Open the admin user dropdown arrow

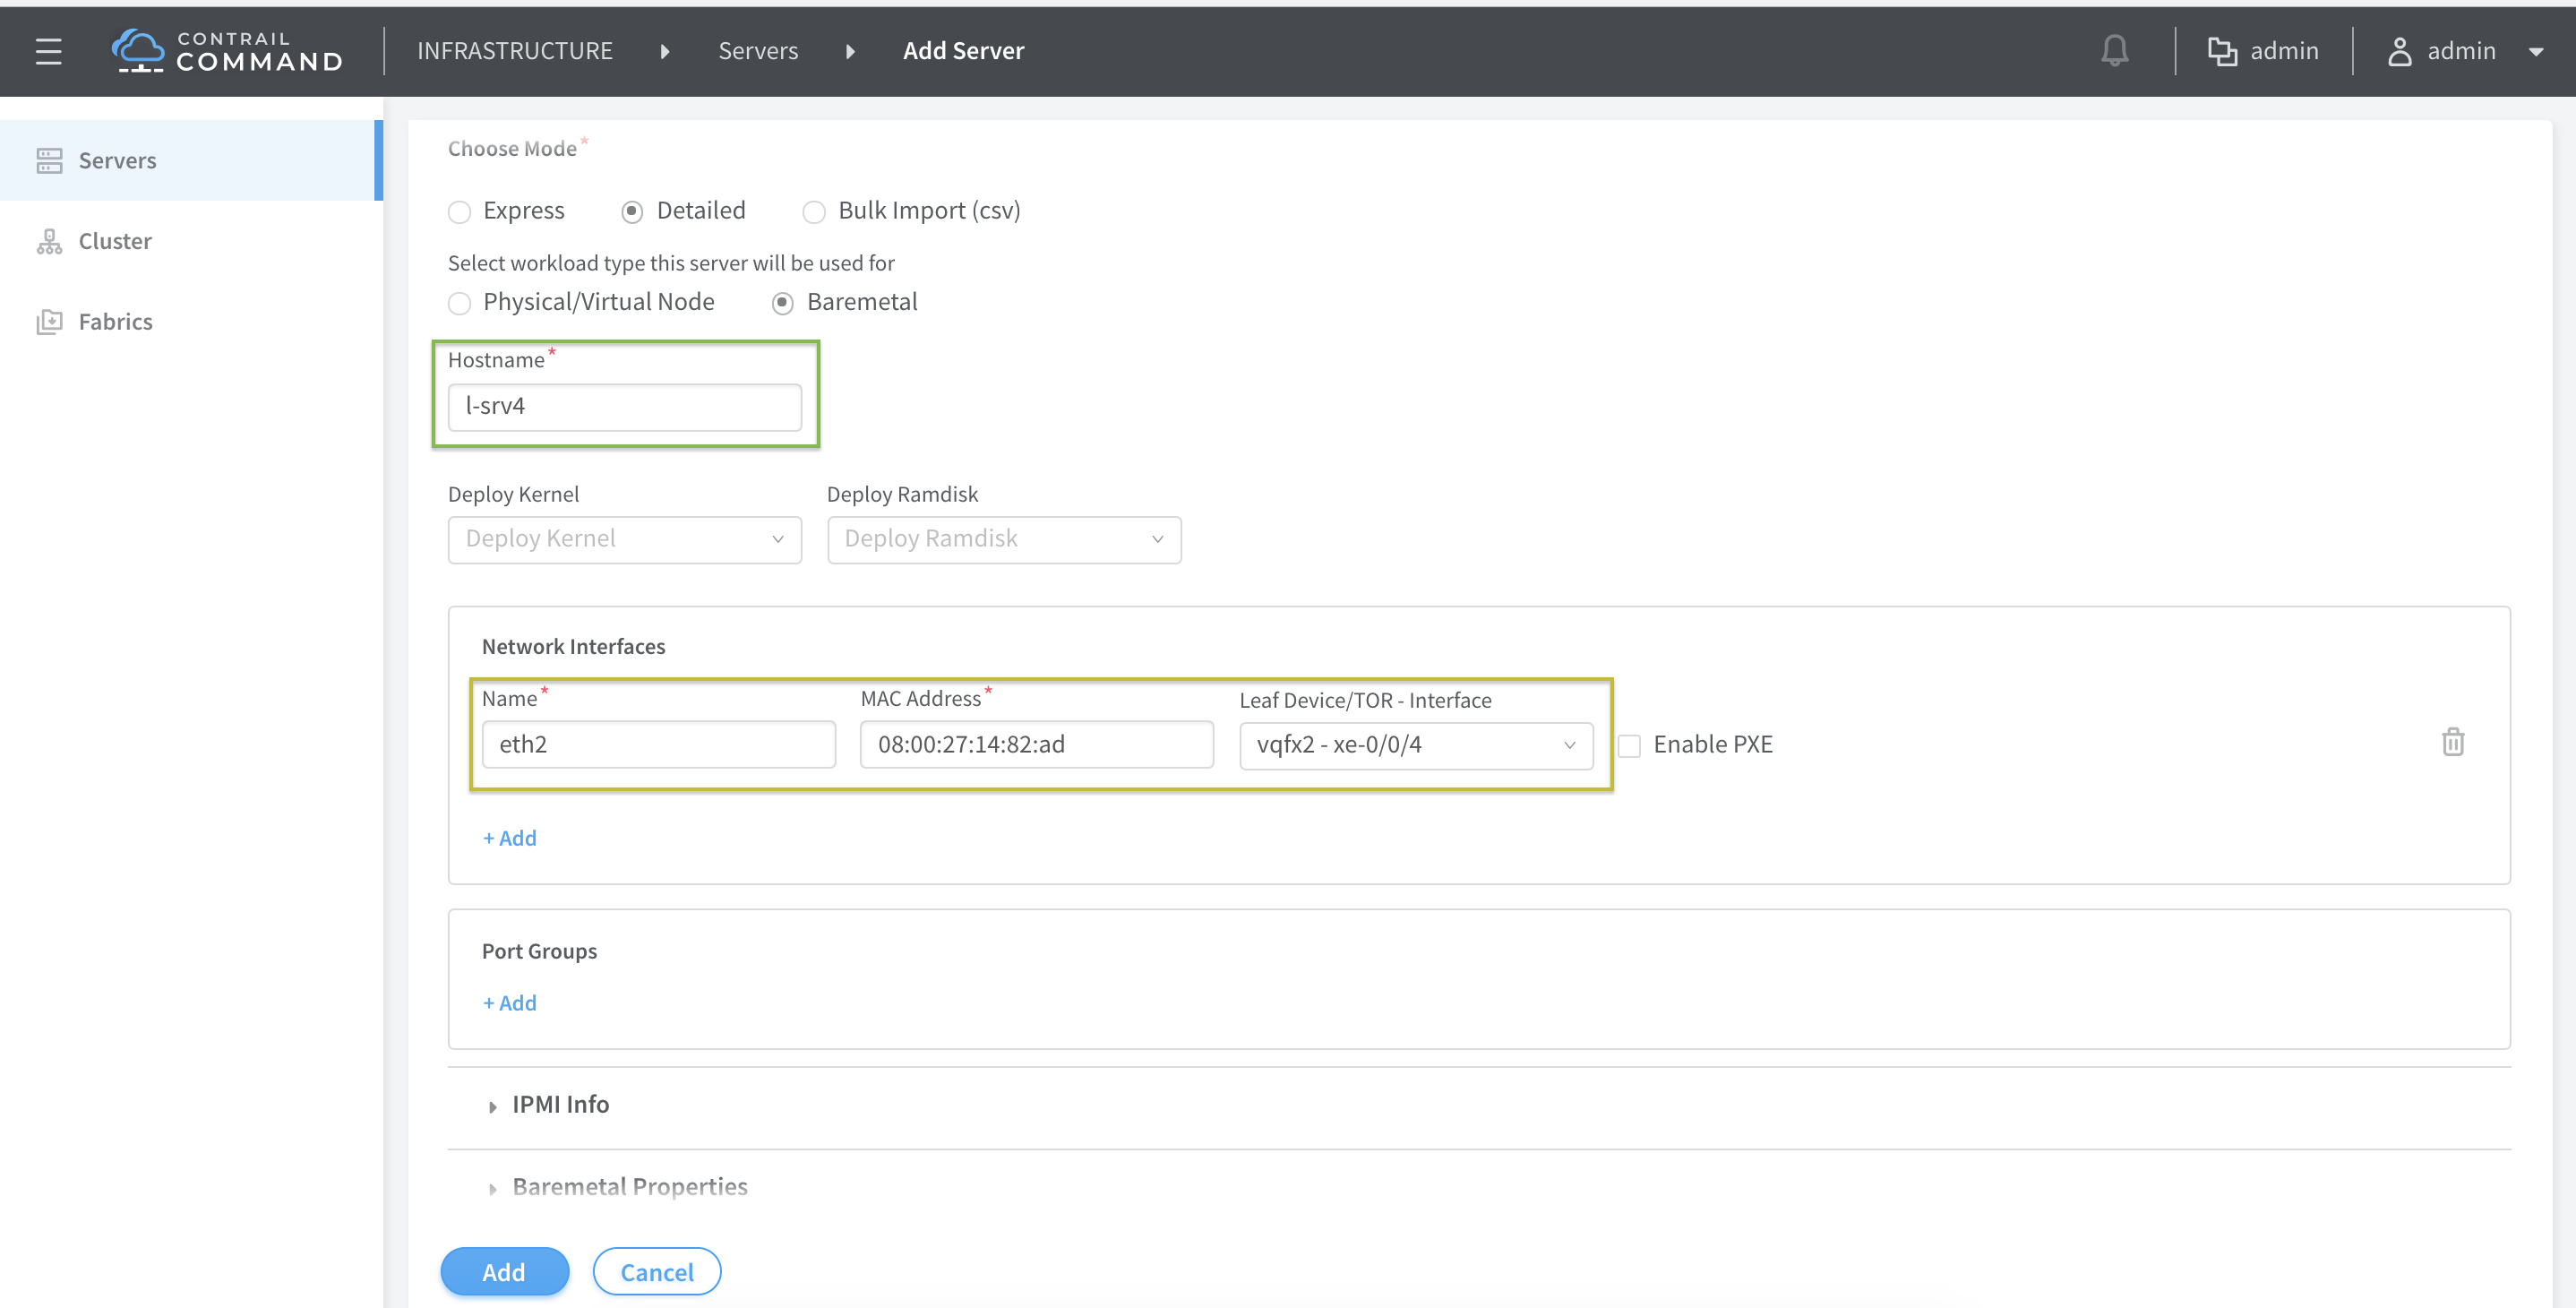tap(2535, 52)
